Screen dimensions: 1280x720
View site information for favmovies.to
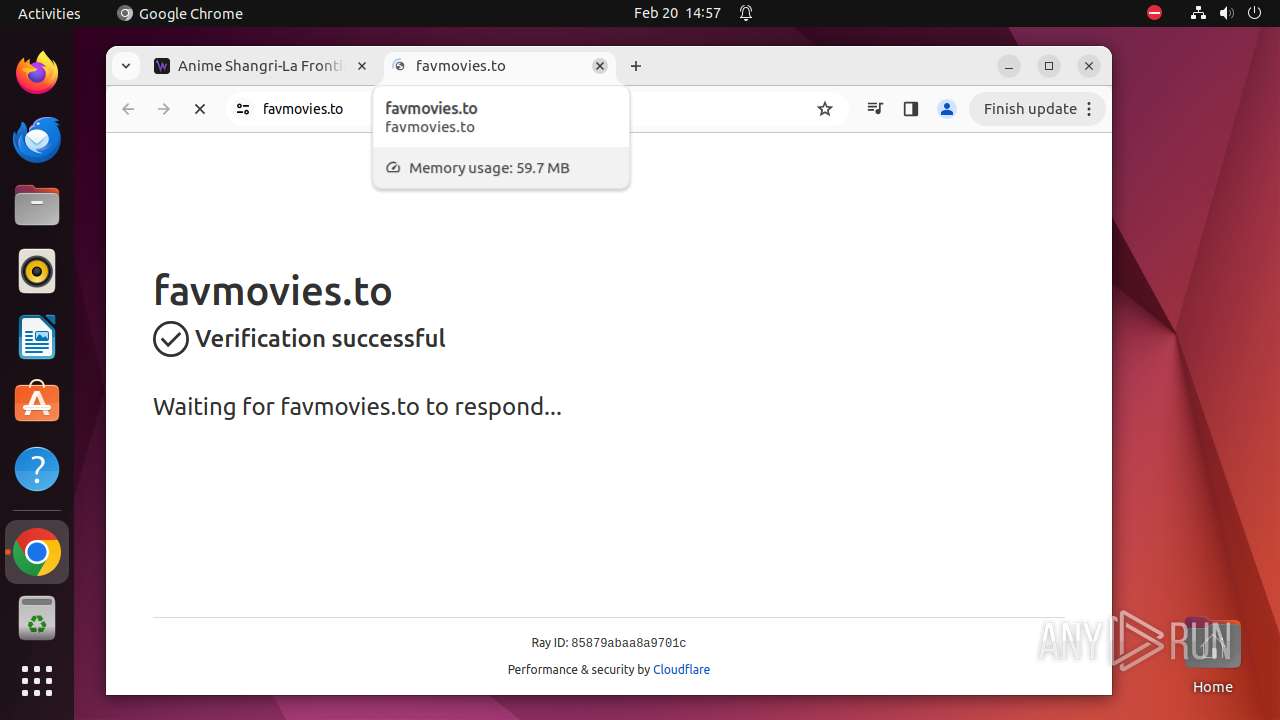point(242,109)
